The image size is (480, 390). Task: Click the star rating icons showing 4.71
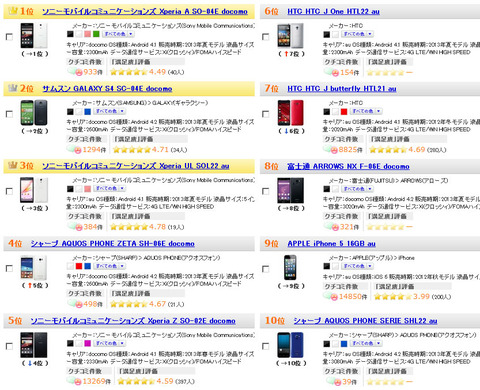(x=132, y=150)
